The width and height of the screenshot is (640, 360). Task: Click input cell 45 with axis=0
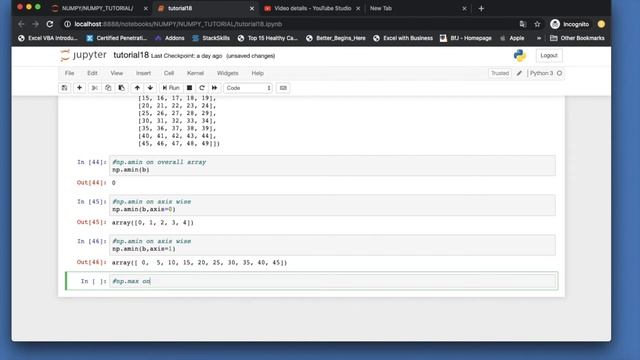coord(332,205)
